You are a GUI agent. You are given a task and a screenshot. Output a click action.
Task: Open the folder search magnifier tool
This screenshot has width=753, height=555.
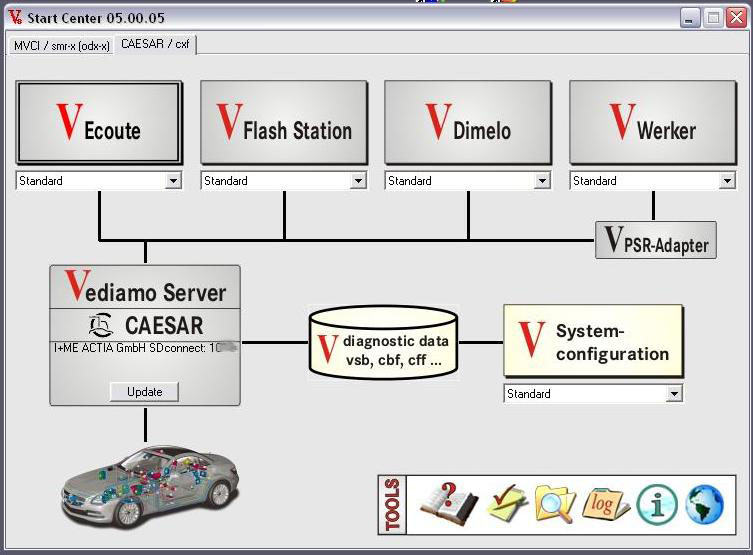pos(554,503)
